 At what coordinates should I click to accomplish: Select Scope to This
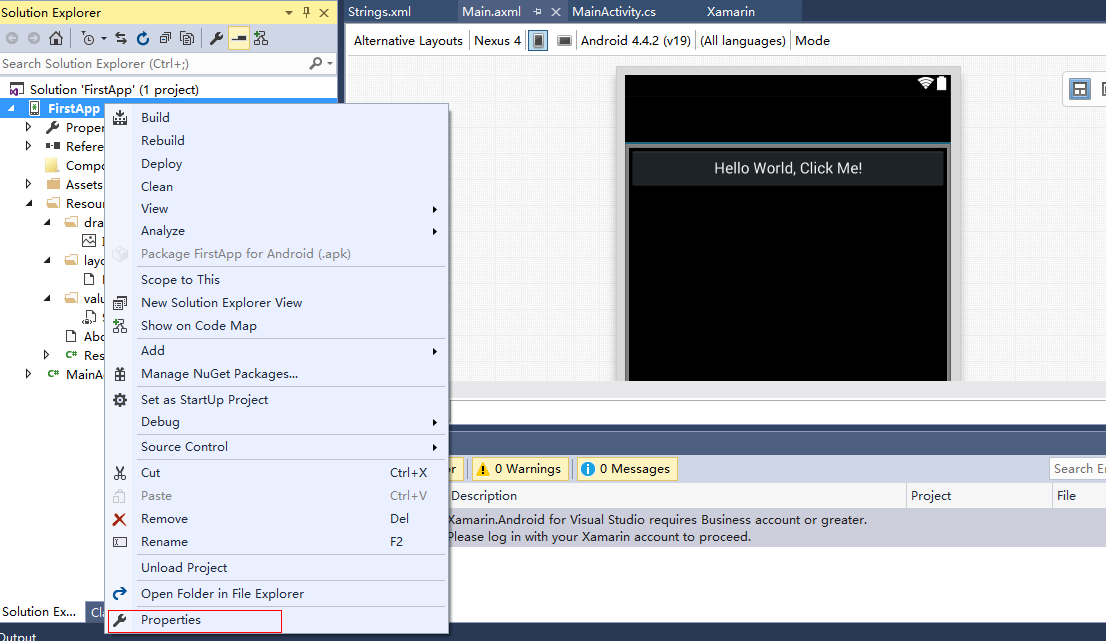276,280
